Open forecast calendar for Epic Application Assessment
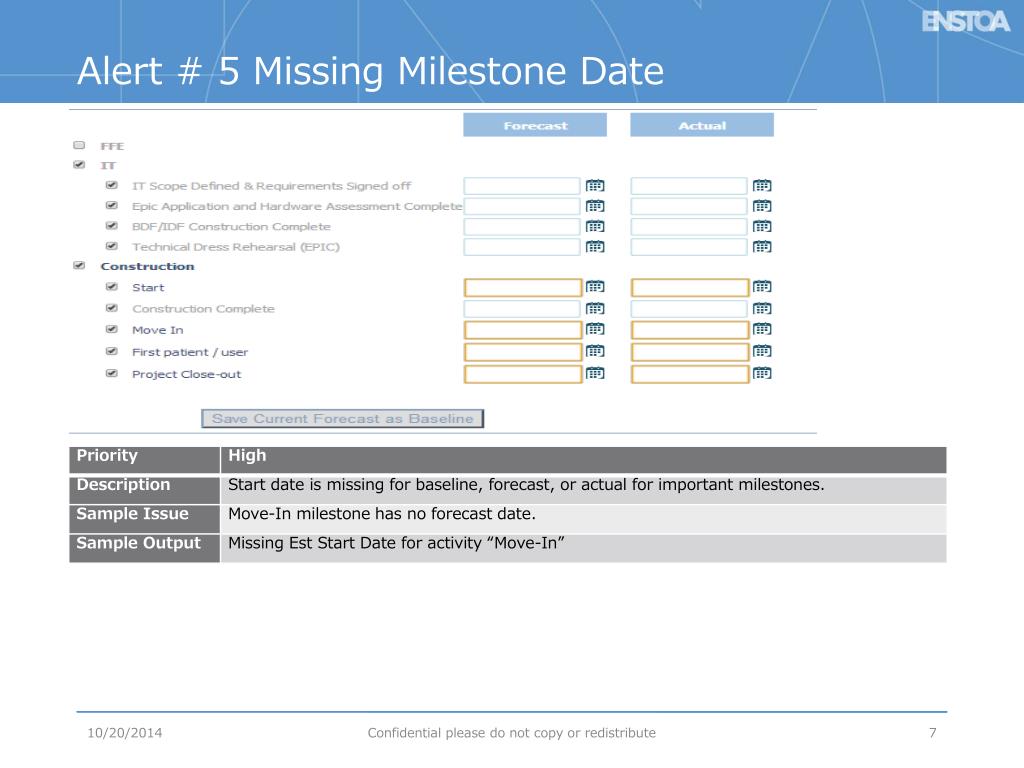Image resolution: width=1024 pixels, height=768 pixels. (x=595, y=206)
